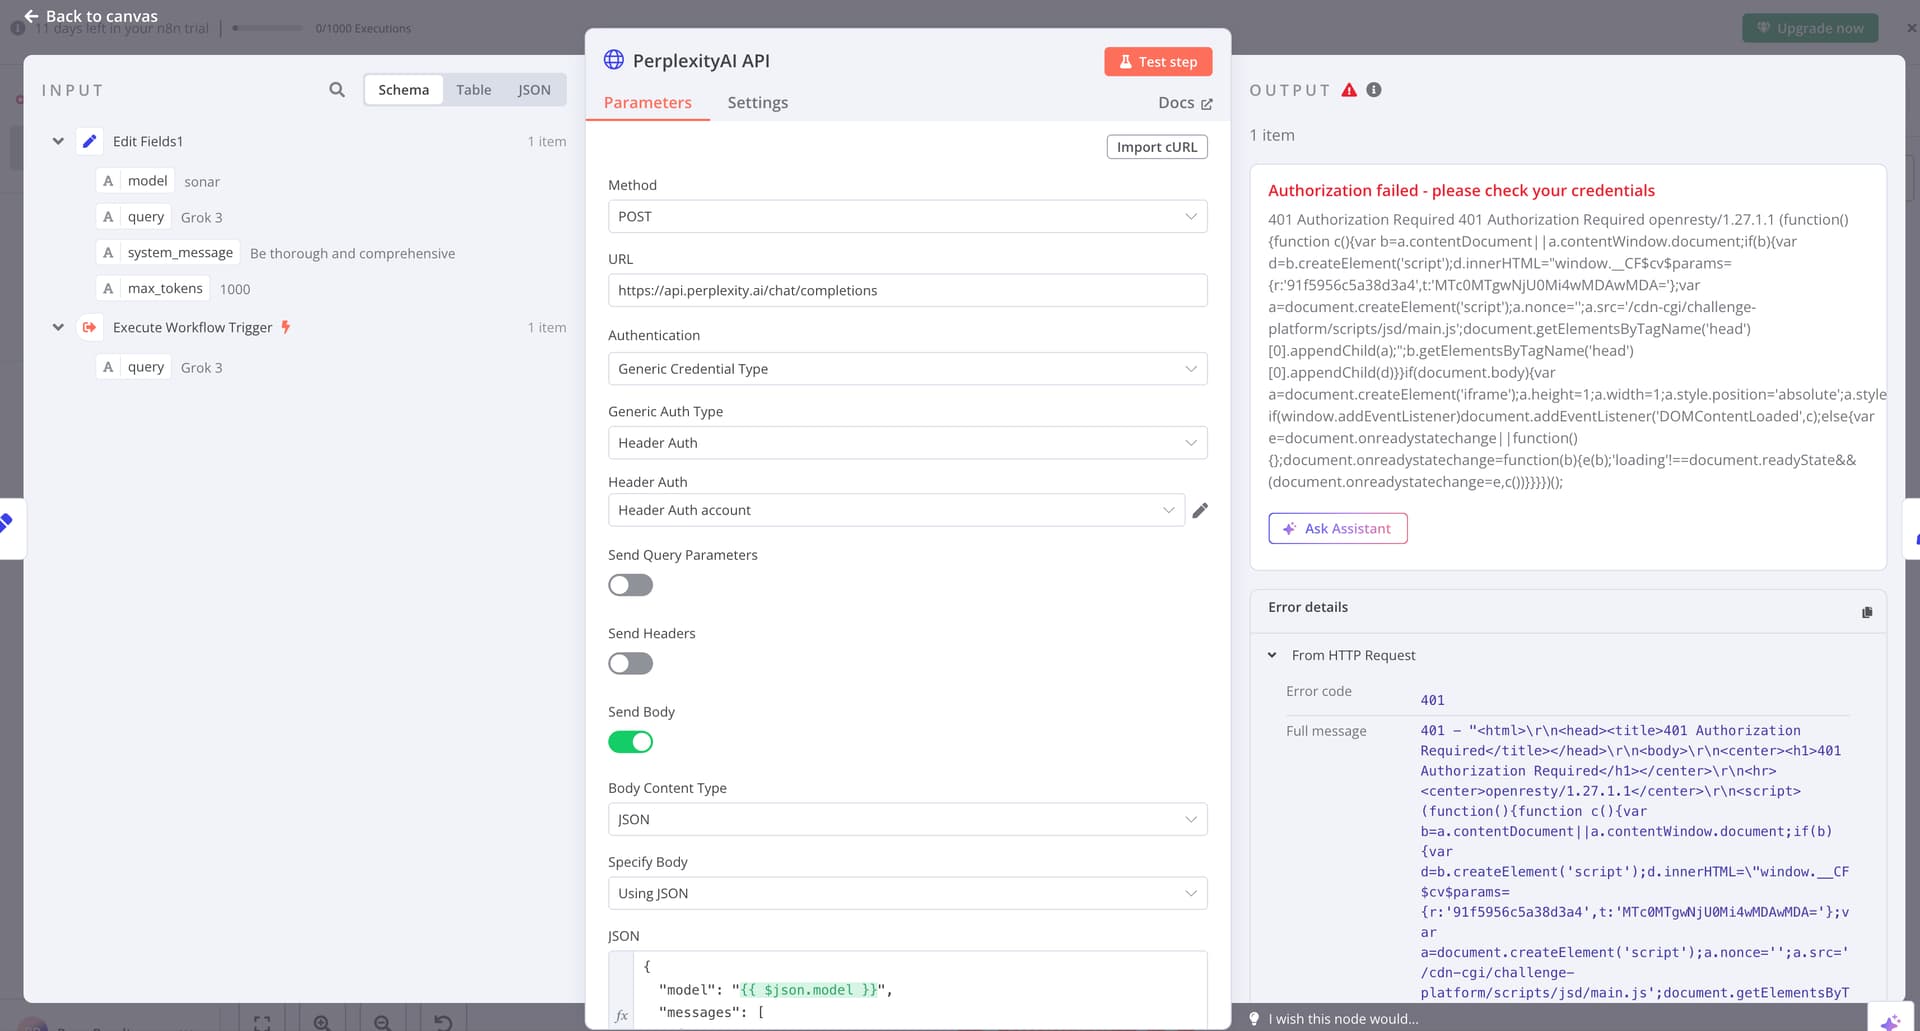Click the fx expression icon in JSON editor

click(621, 1015)
